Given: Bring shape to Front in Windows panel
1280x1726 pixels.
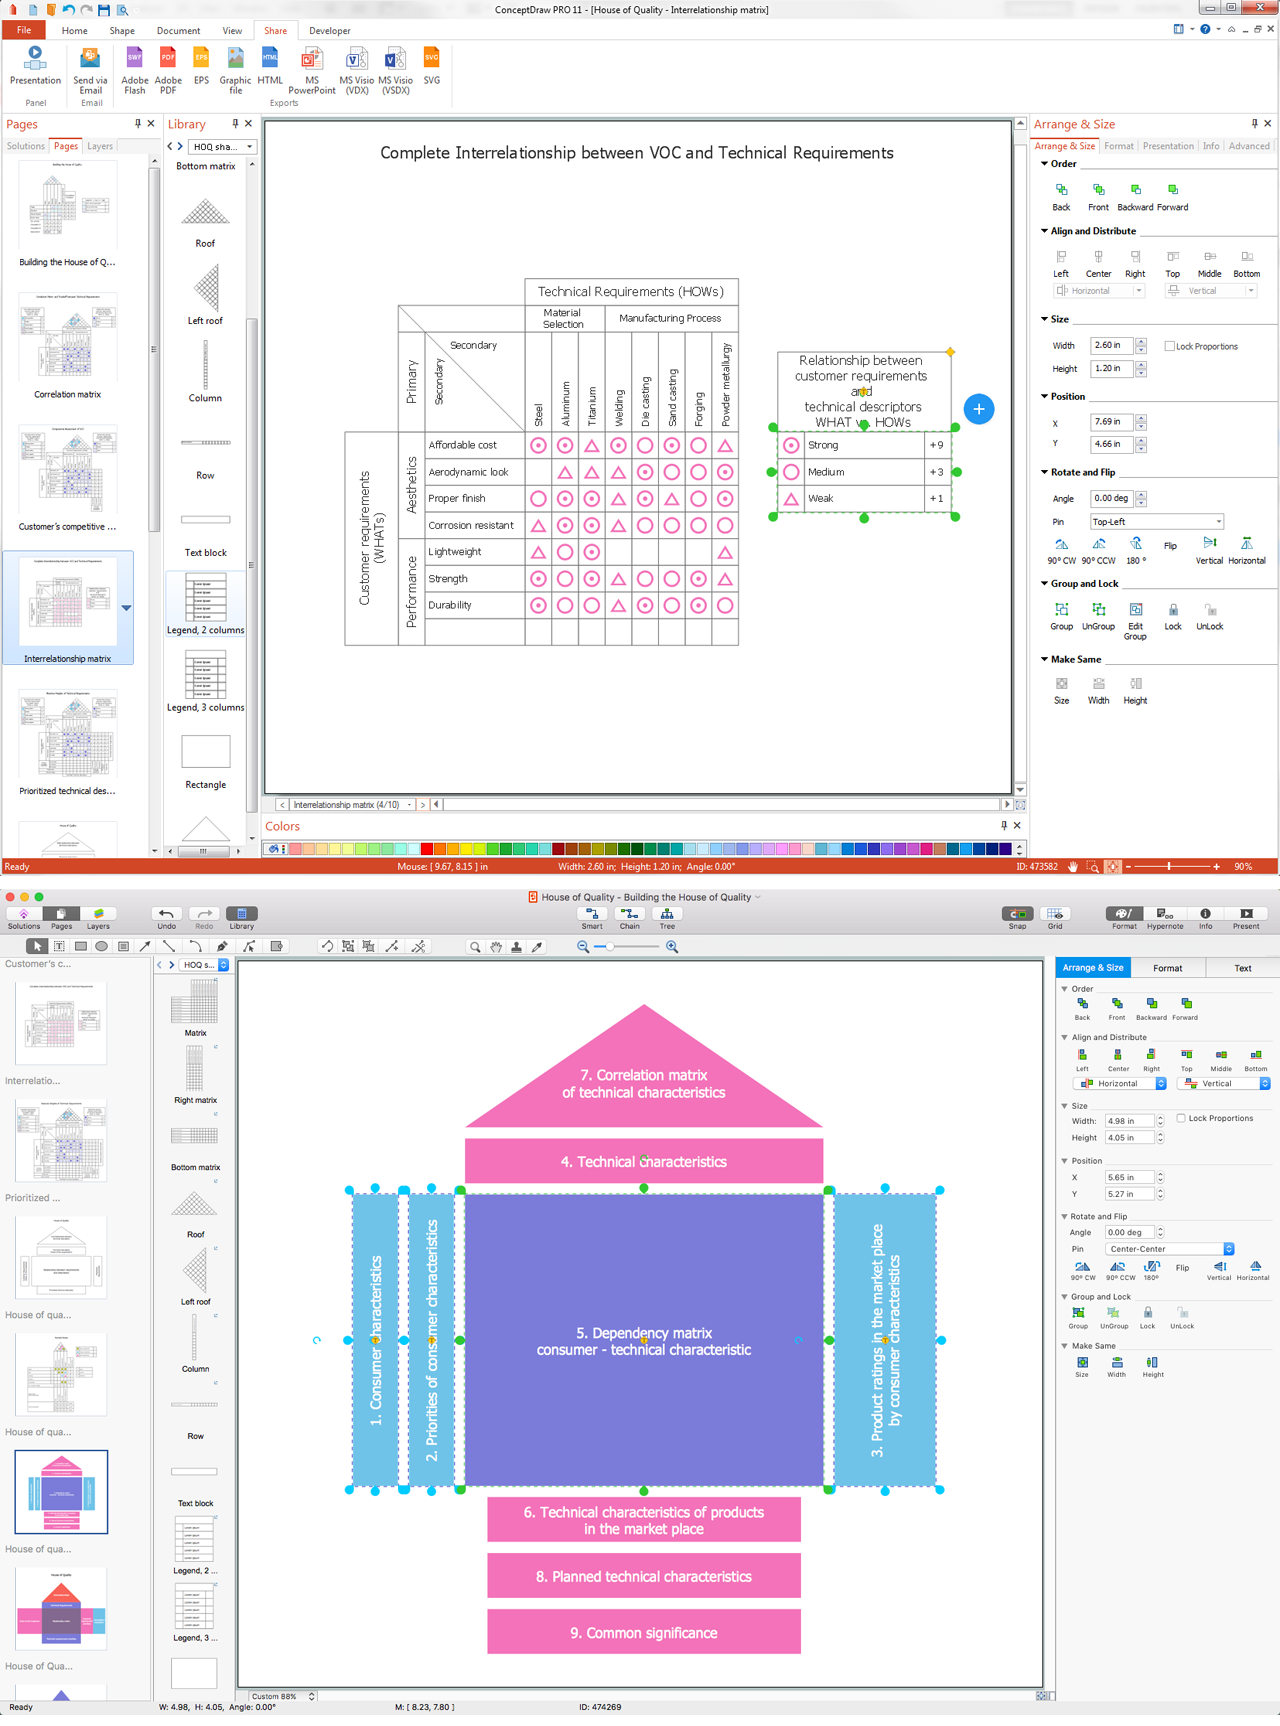Looking at the screenshot, I should point(1098,197).
